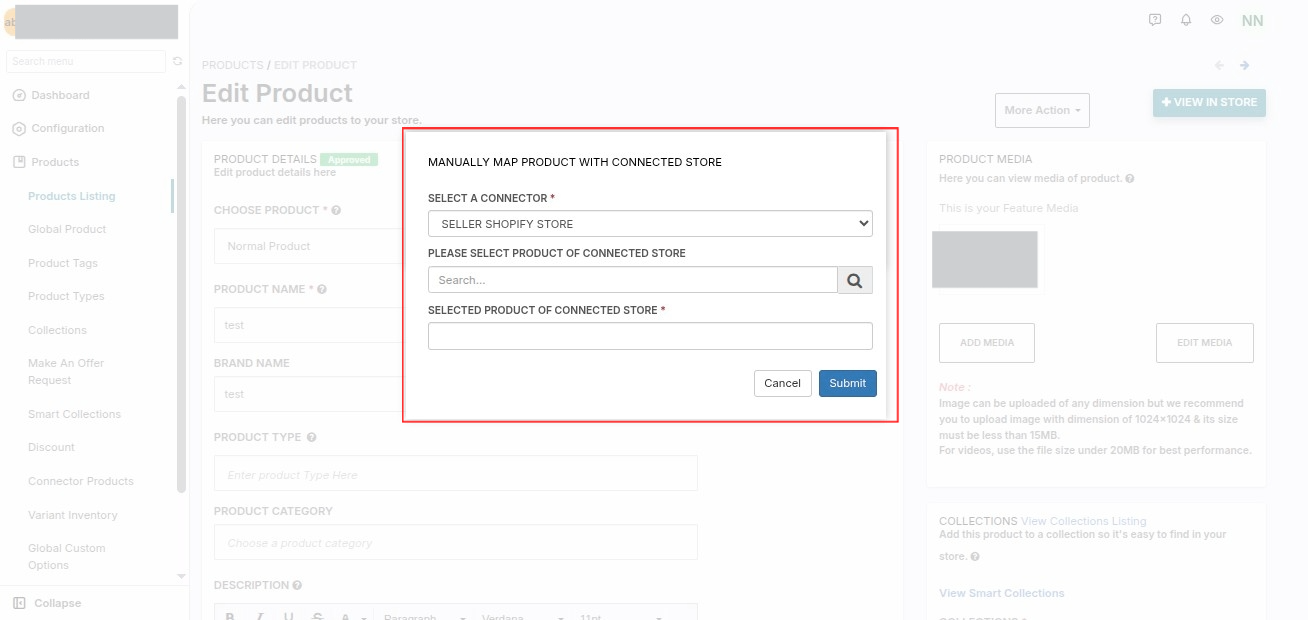This screenshot has height=620, width=1308.
Task: Click the Collapse sidebar icon
Action: tap(19, 603)
